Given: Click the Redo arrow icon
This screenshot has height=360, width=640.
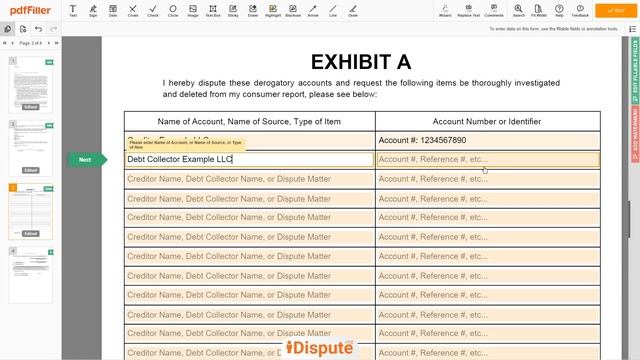Looking at the screenshot, I should [53, 29].
